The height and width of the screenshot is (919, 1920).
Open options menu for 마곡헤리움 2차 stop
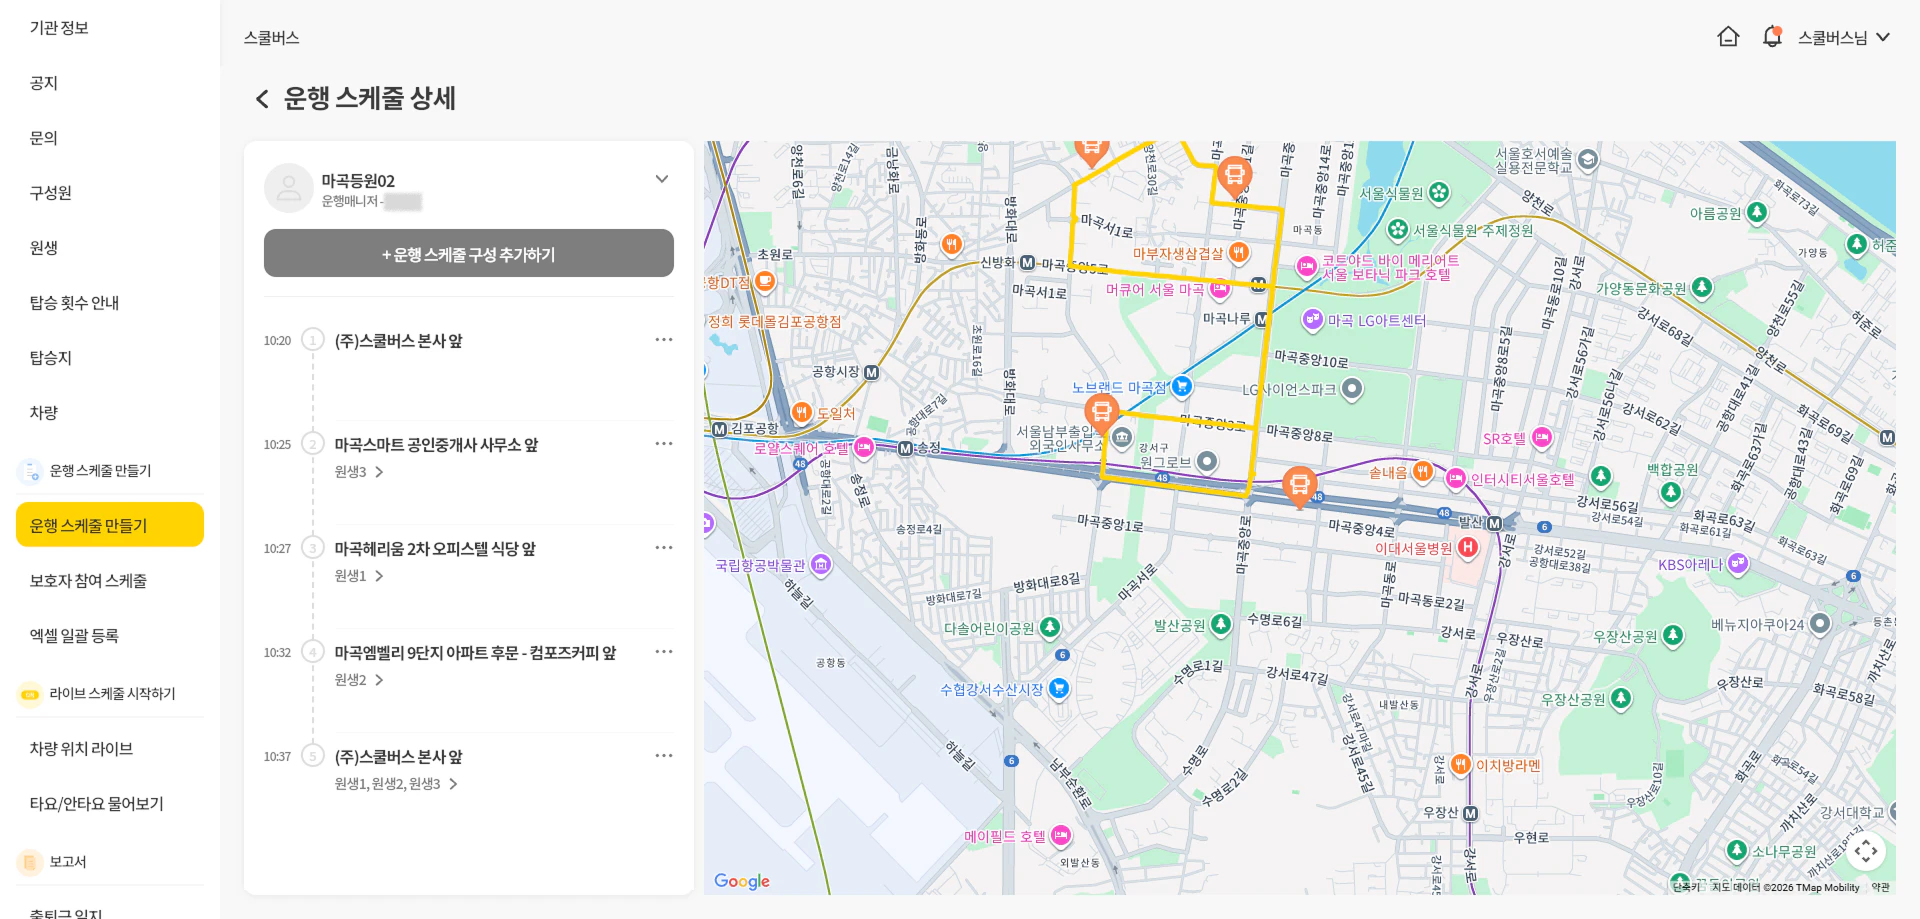[x=663, y=548]
